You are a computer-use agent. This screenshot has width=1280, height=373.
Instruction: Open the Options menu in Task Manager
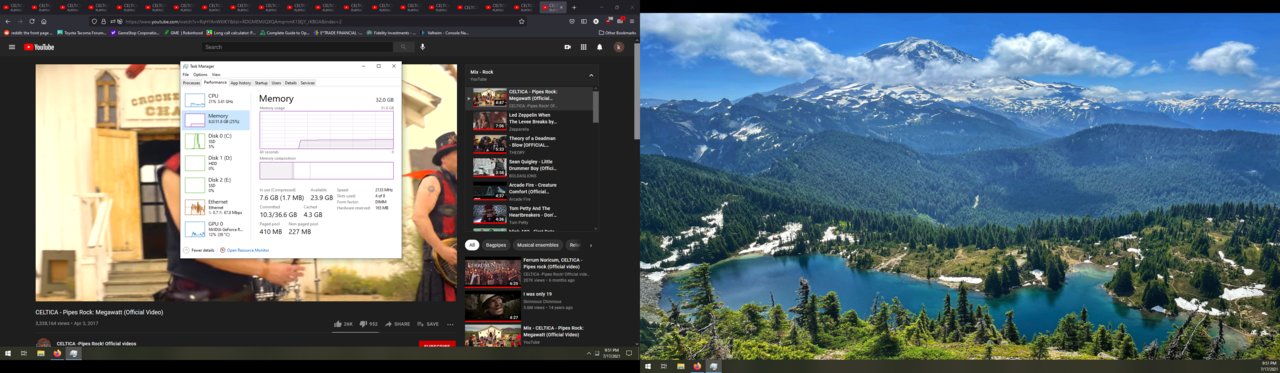coord(200,75)
